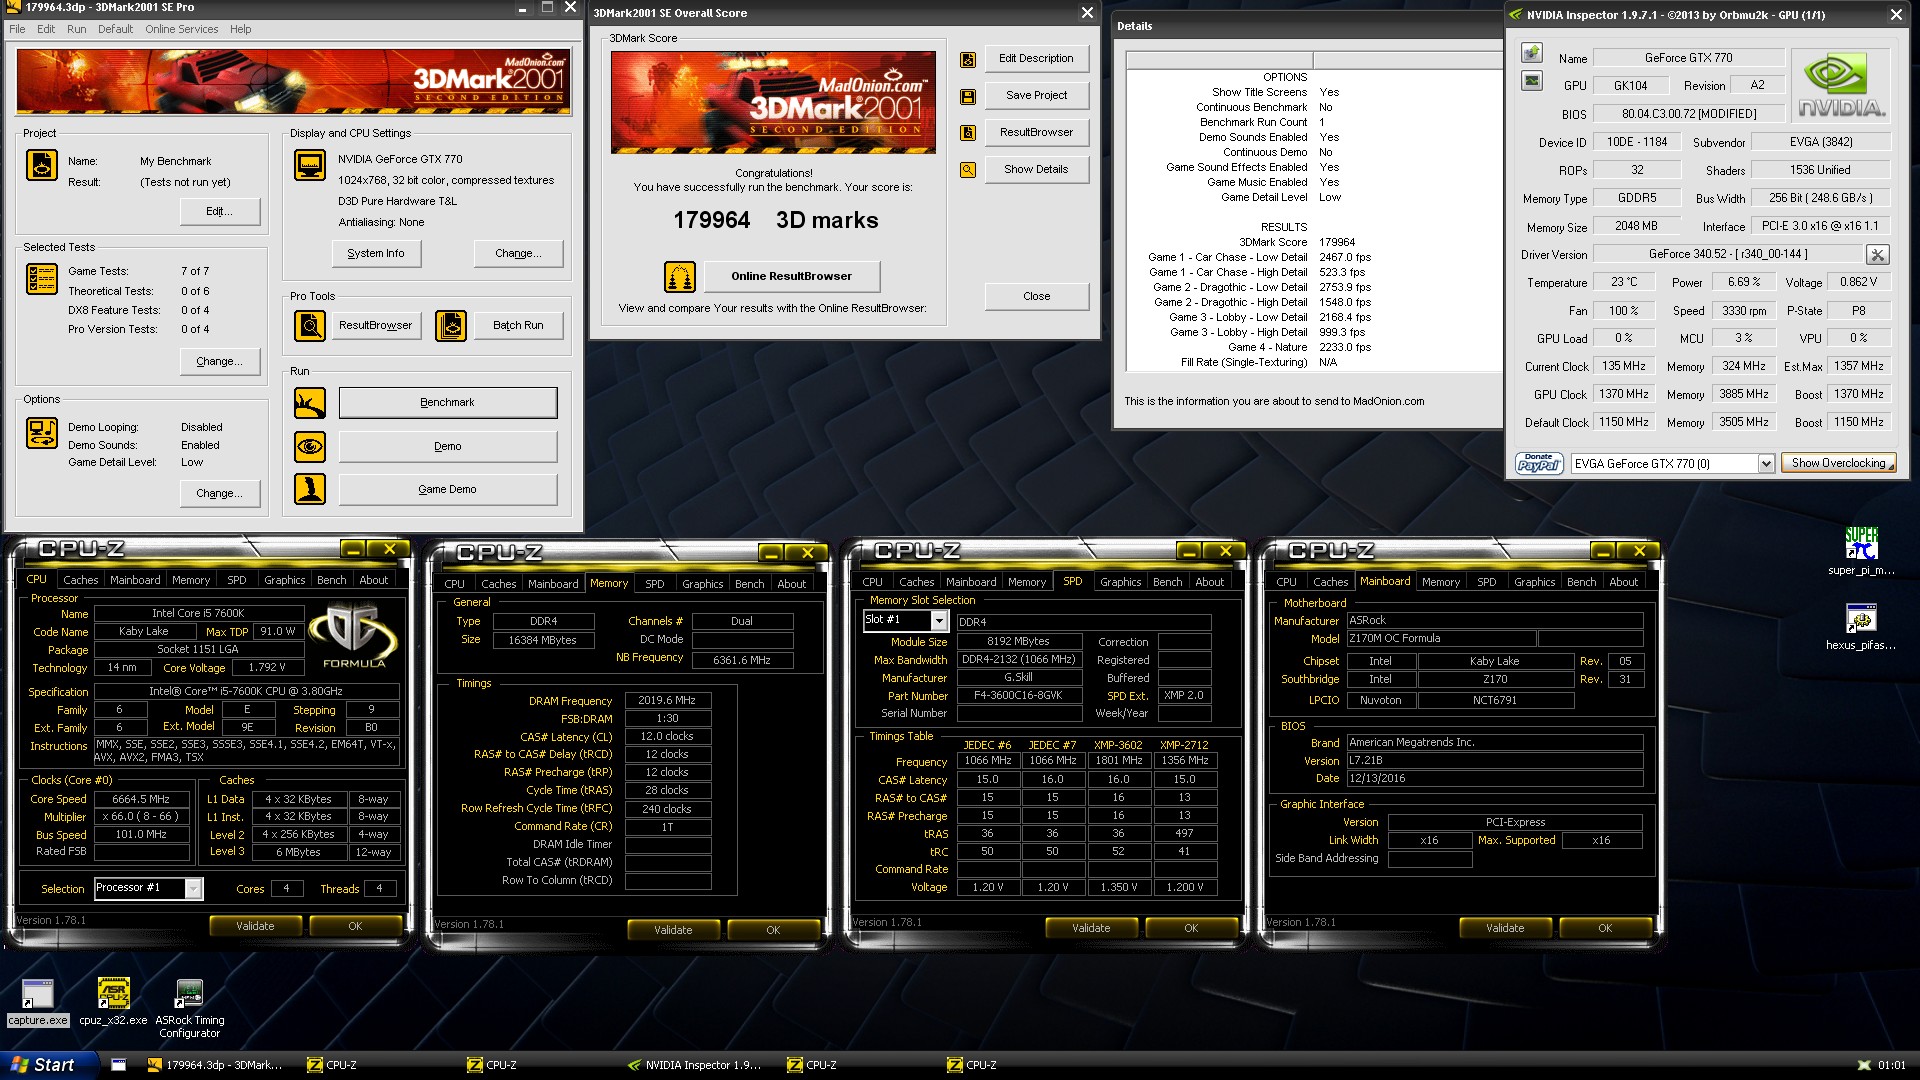Click the NVIDIA logo in Inspector
This screenshot has width=1920, height=1080.
1841,87
